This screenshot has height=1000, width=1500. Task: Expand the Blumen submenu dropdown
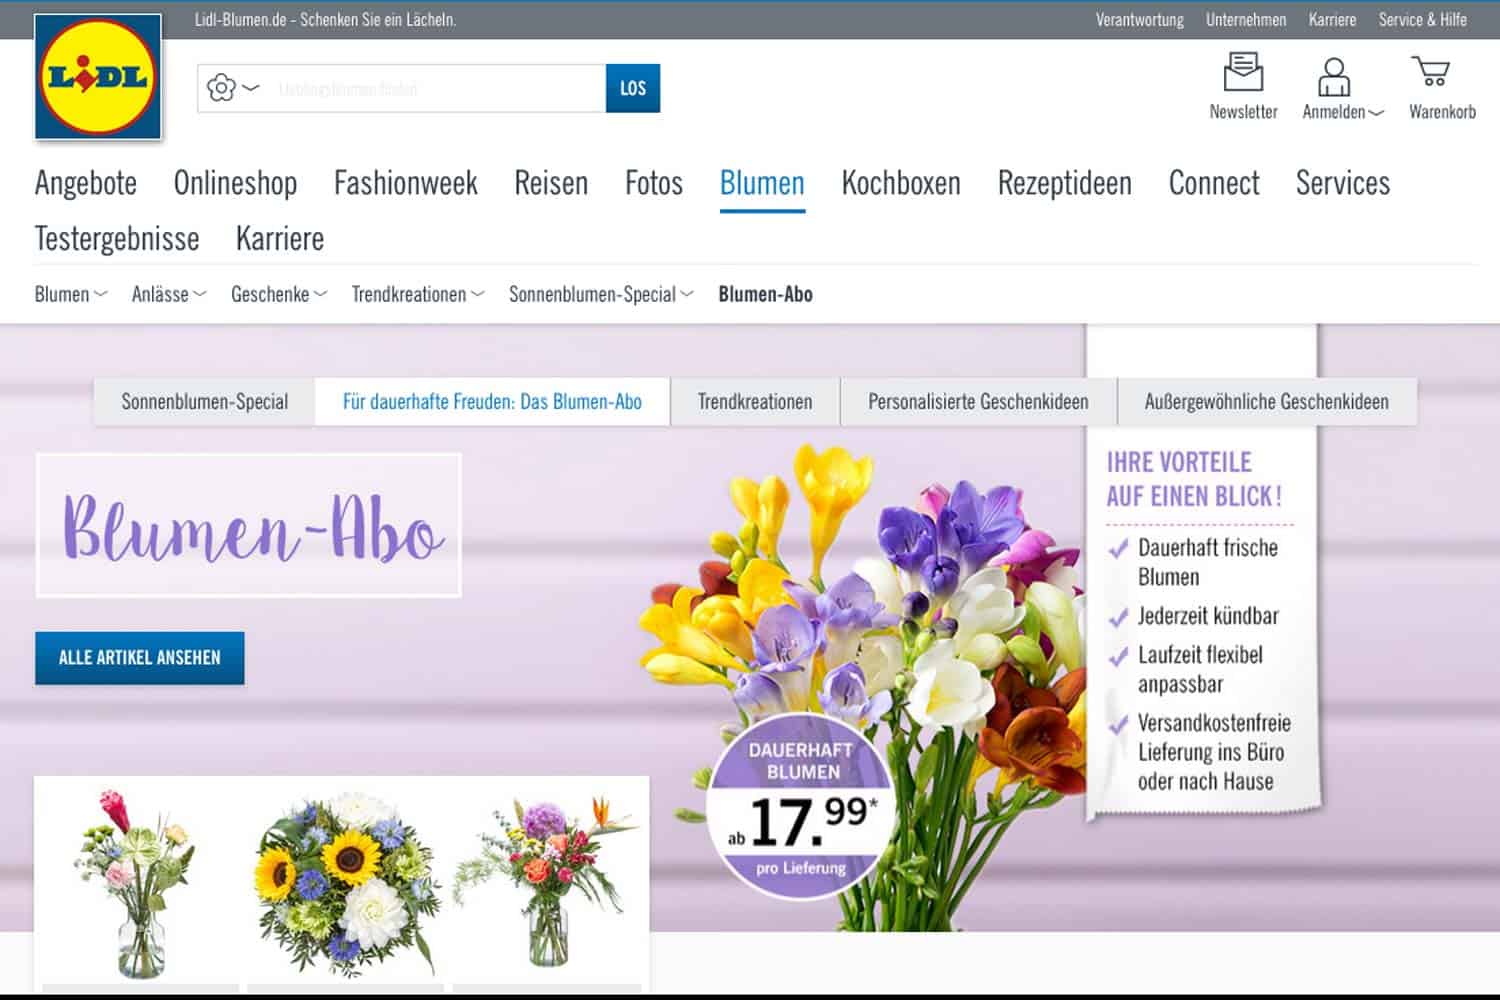[x=71, y=294]
